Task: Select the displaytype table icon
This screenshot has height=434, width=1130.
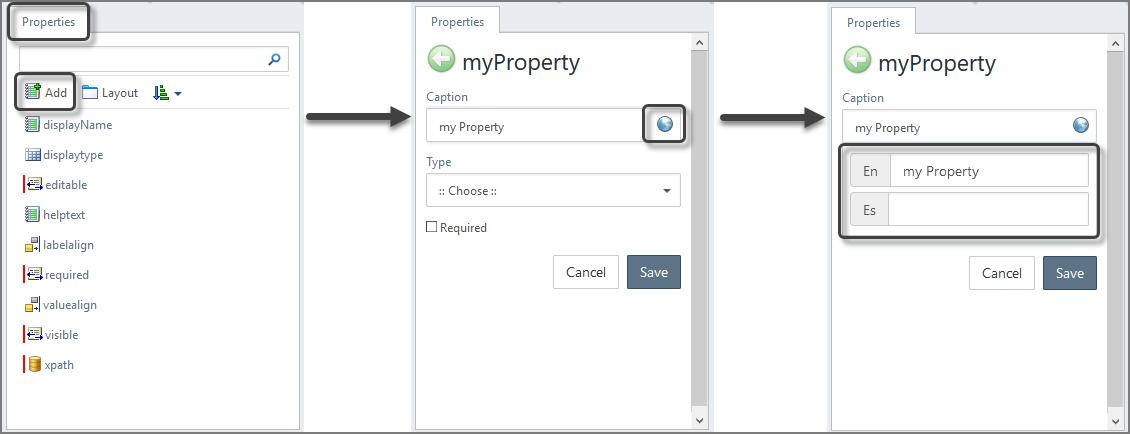Action: pos(32,155)
